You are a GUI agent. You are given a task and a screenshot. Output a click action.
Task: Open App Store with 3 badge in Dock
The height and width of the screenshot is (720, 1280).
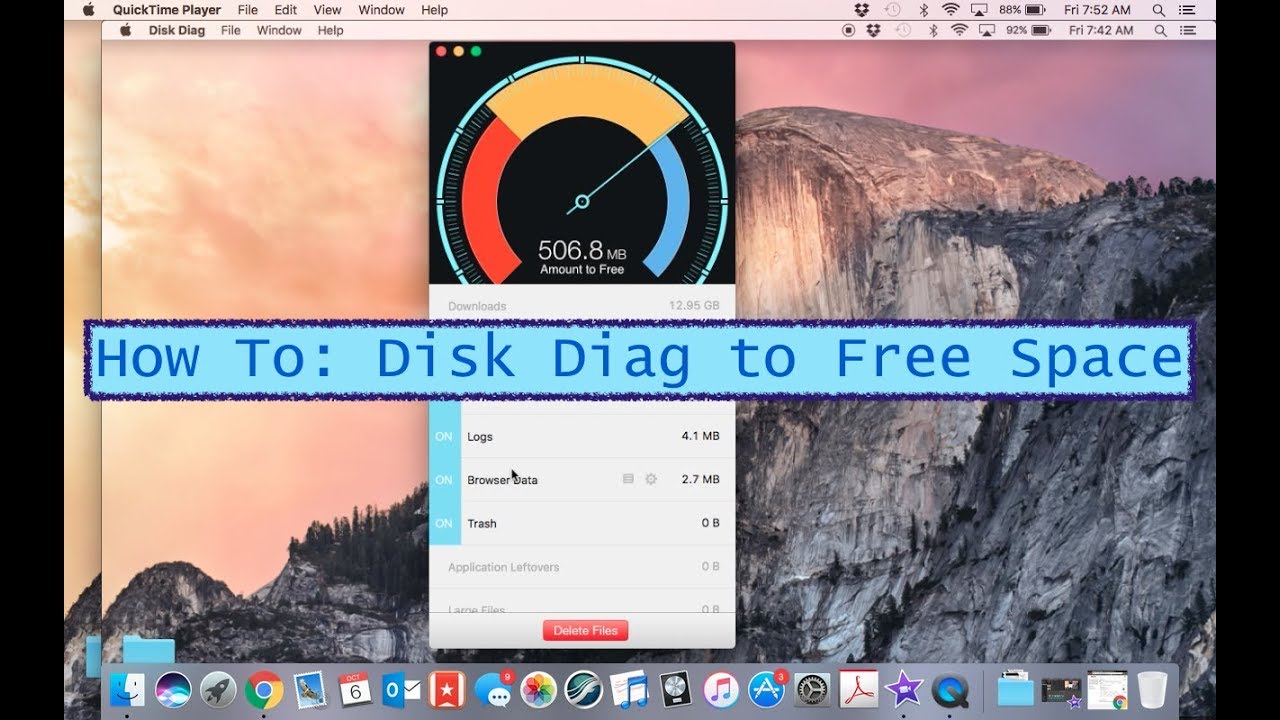(x=766, y=689)
